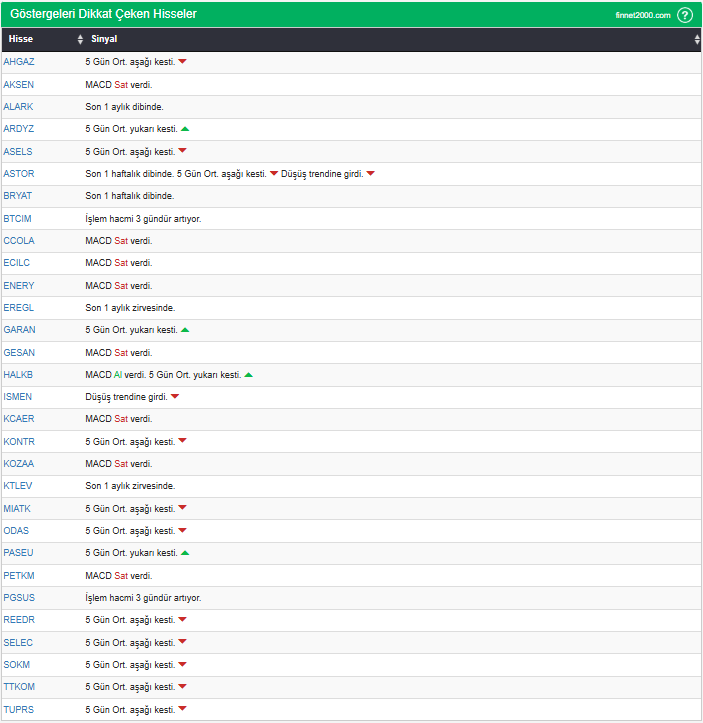Click the BTCIM ticker symbol
The width and height of the screenshot is (703, 723).
[18, 218]
